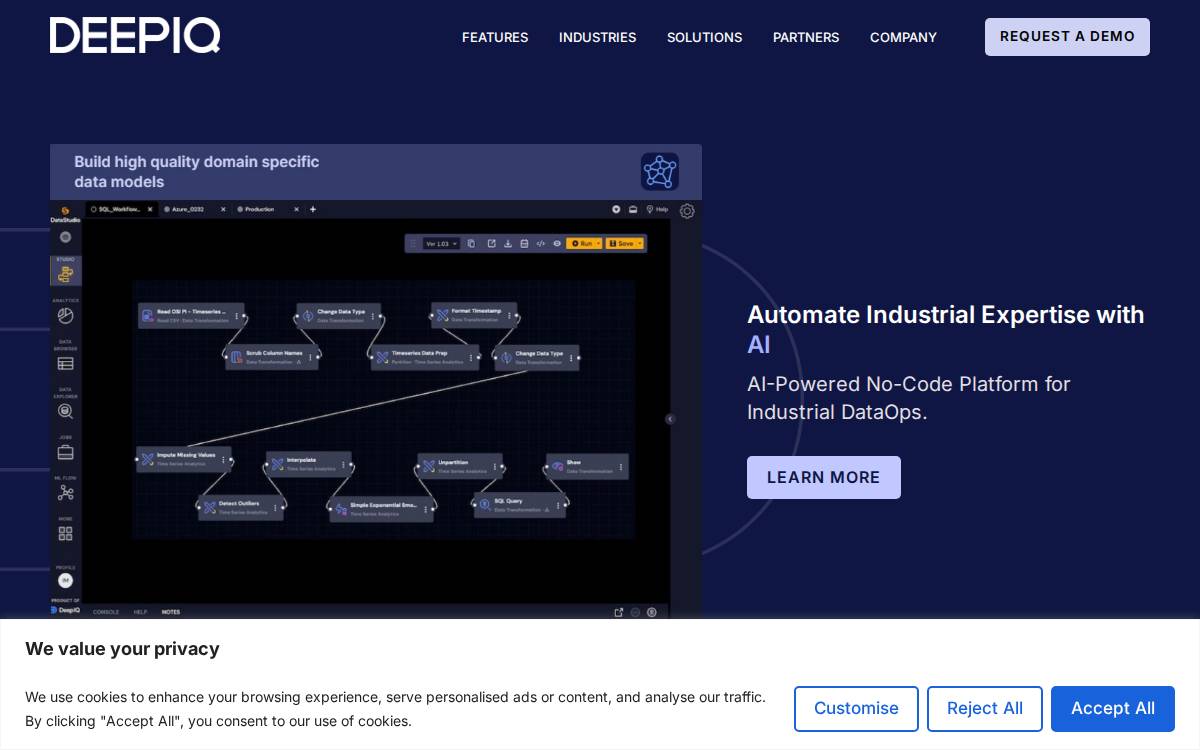The width and height of the screenshot is (1200, 750).
Task: Close the Azure_0232 tab
Action: [223, 209]
